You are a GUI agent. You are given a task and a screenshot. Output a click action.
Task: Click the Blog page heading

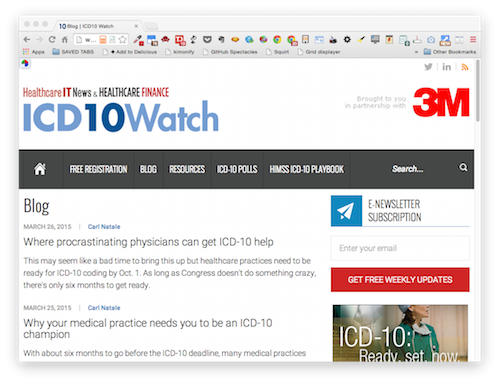(36, 206)
